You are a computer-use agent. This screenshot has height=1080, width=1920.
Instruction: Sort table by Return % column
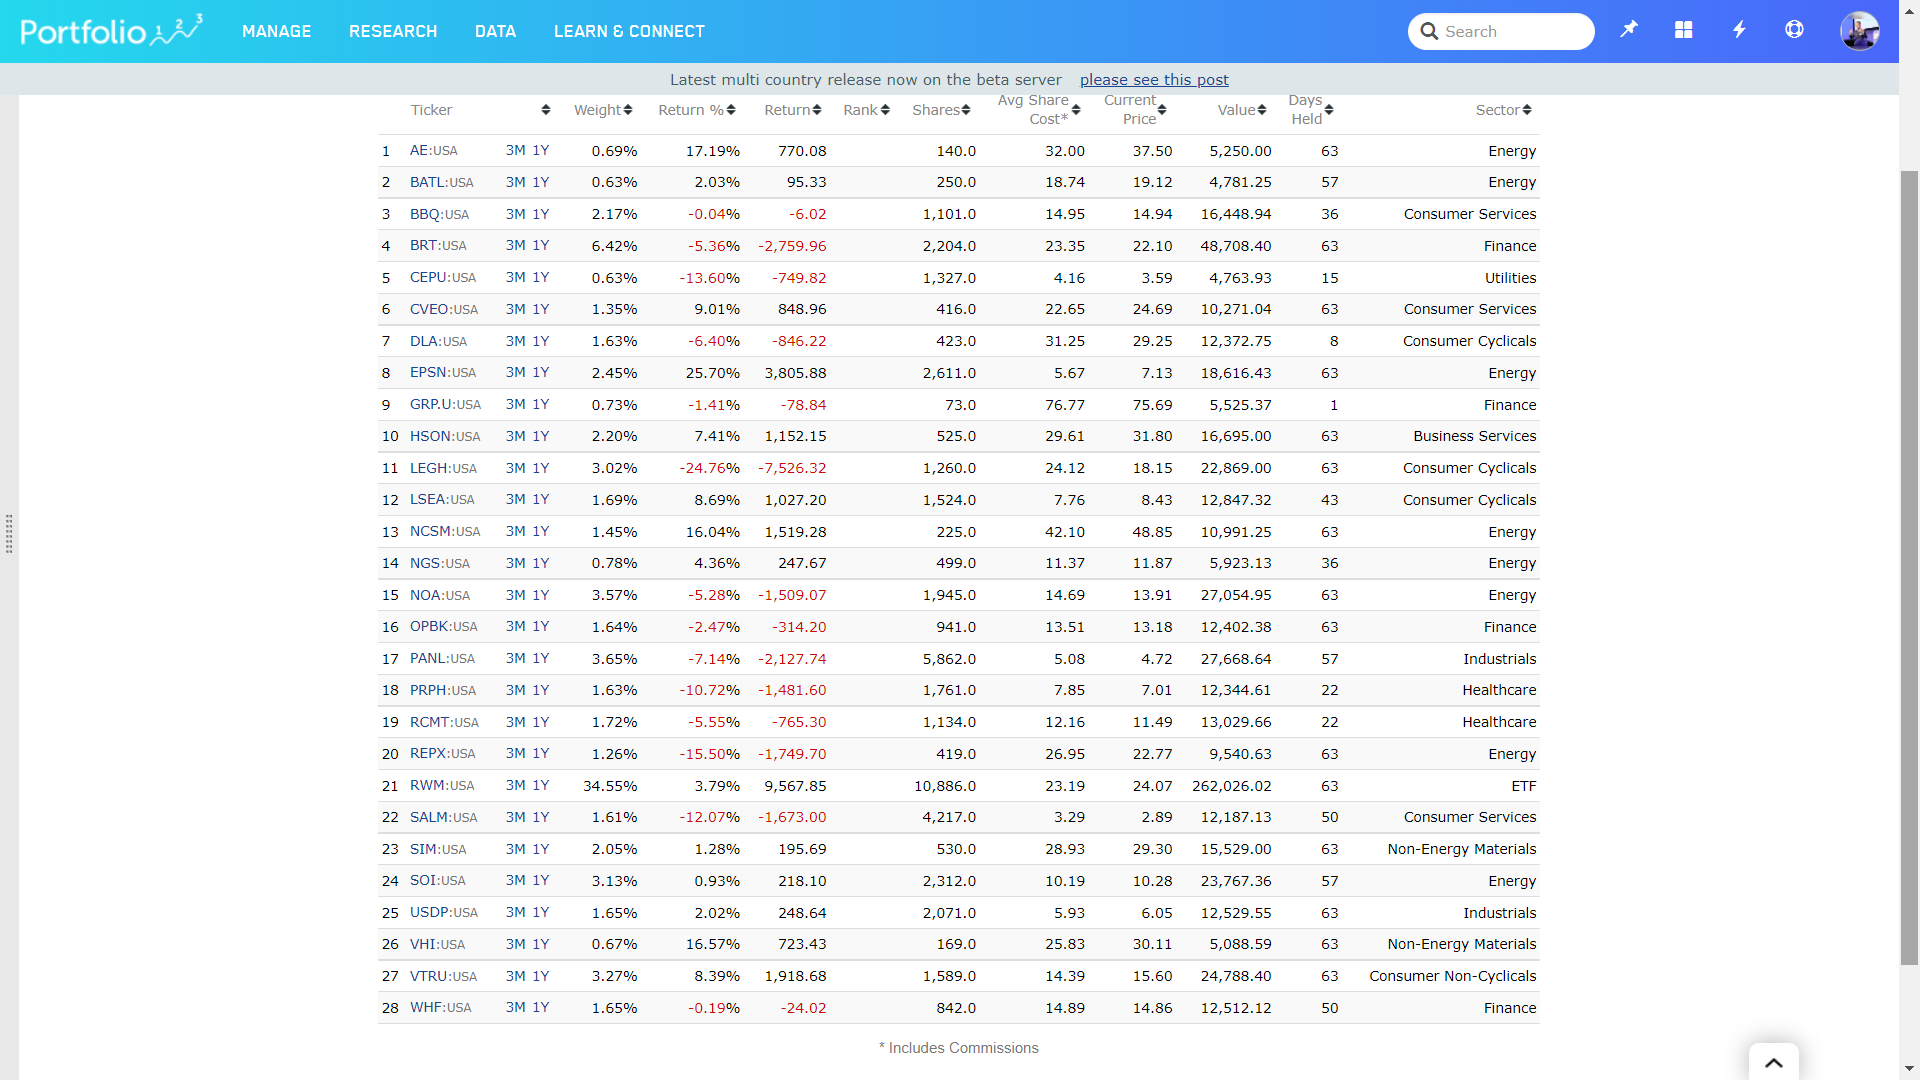[x=696, y=110]
